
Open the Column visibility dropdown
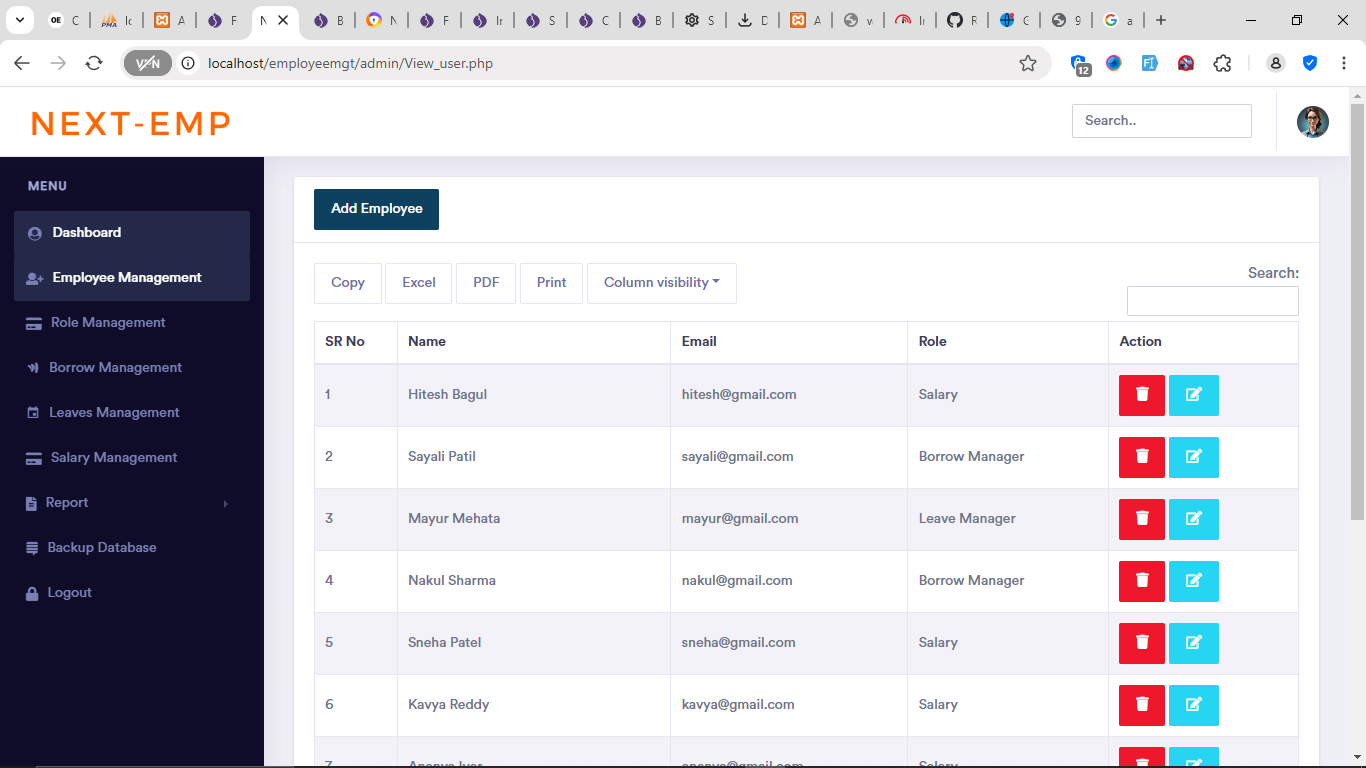[661, 283]
